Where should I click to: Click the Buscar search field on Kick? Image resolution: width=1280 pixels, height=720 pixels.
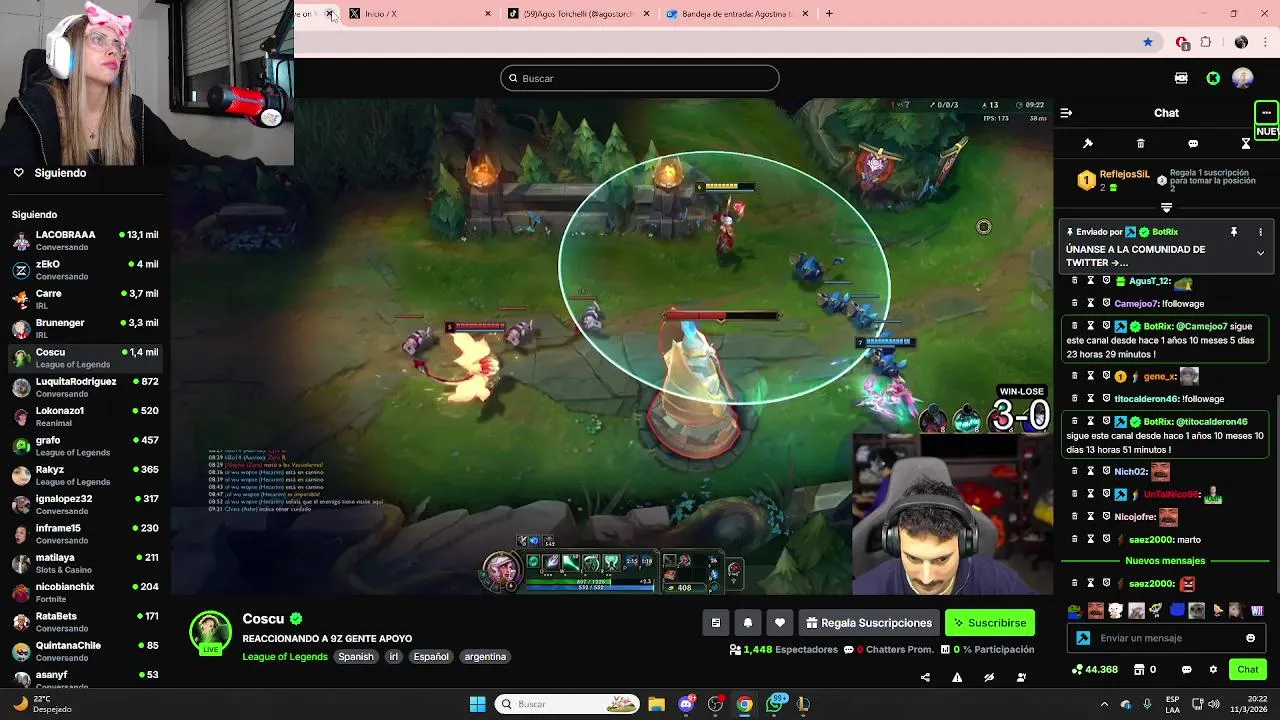coord(640,78)
